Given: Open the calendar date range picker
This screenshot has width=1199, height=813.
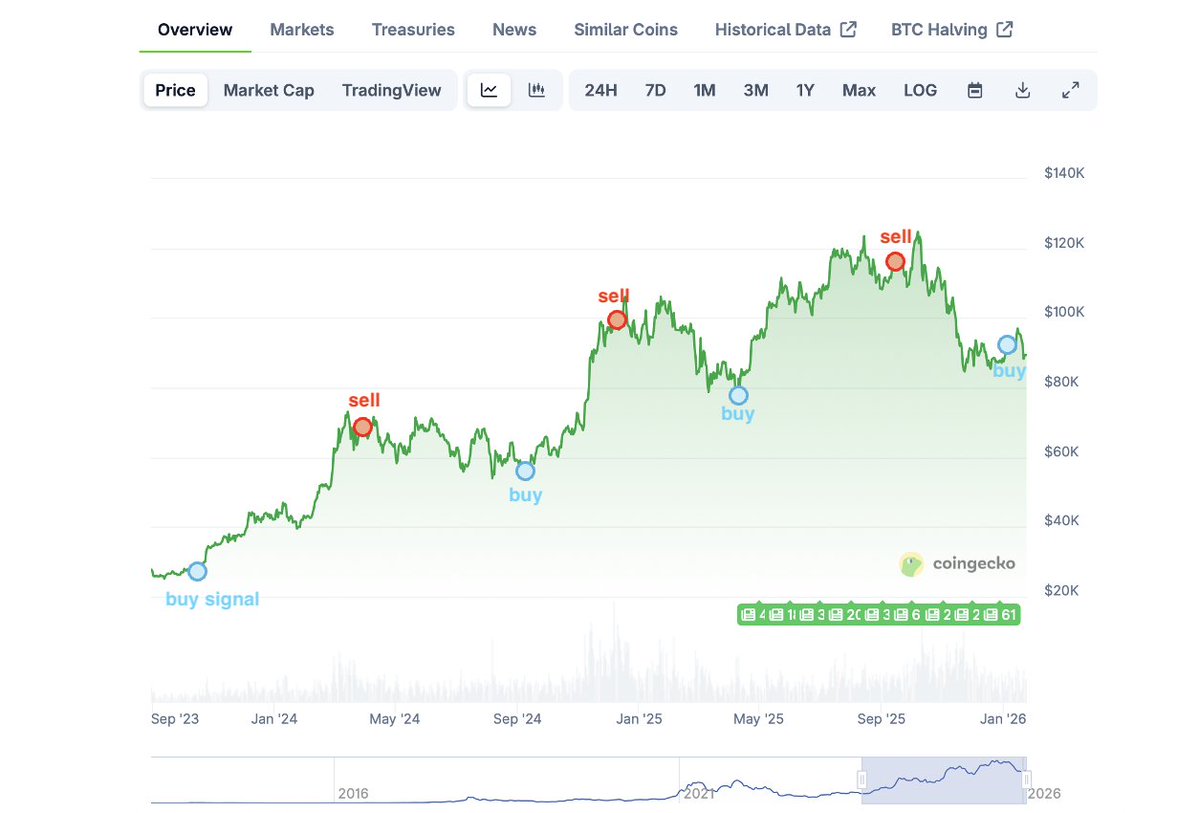Looking at the screenshot, I should pos(975,90).
